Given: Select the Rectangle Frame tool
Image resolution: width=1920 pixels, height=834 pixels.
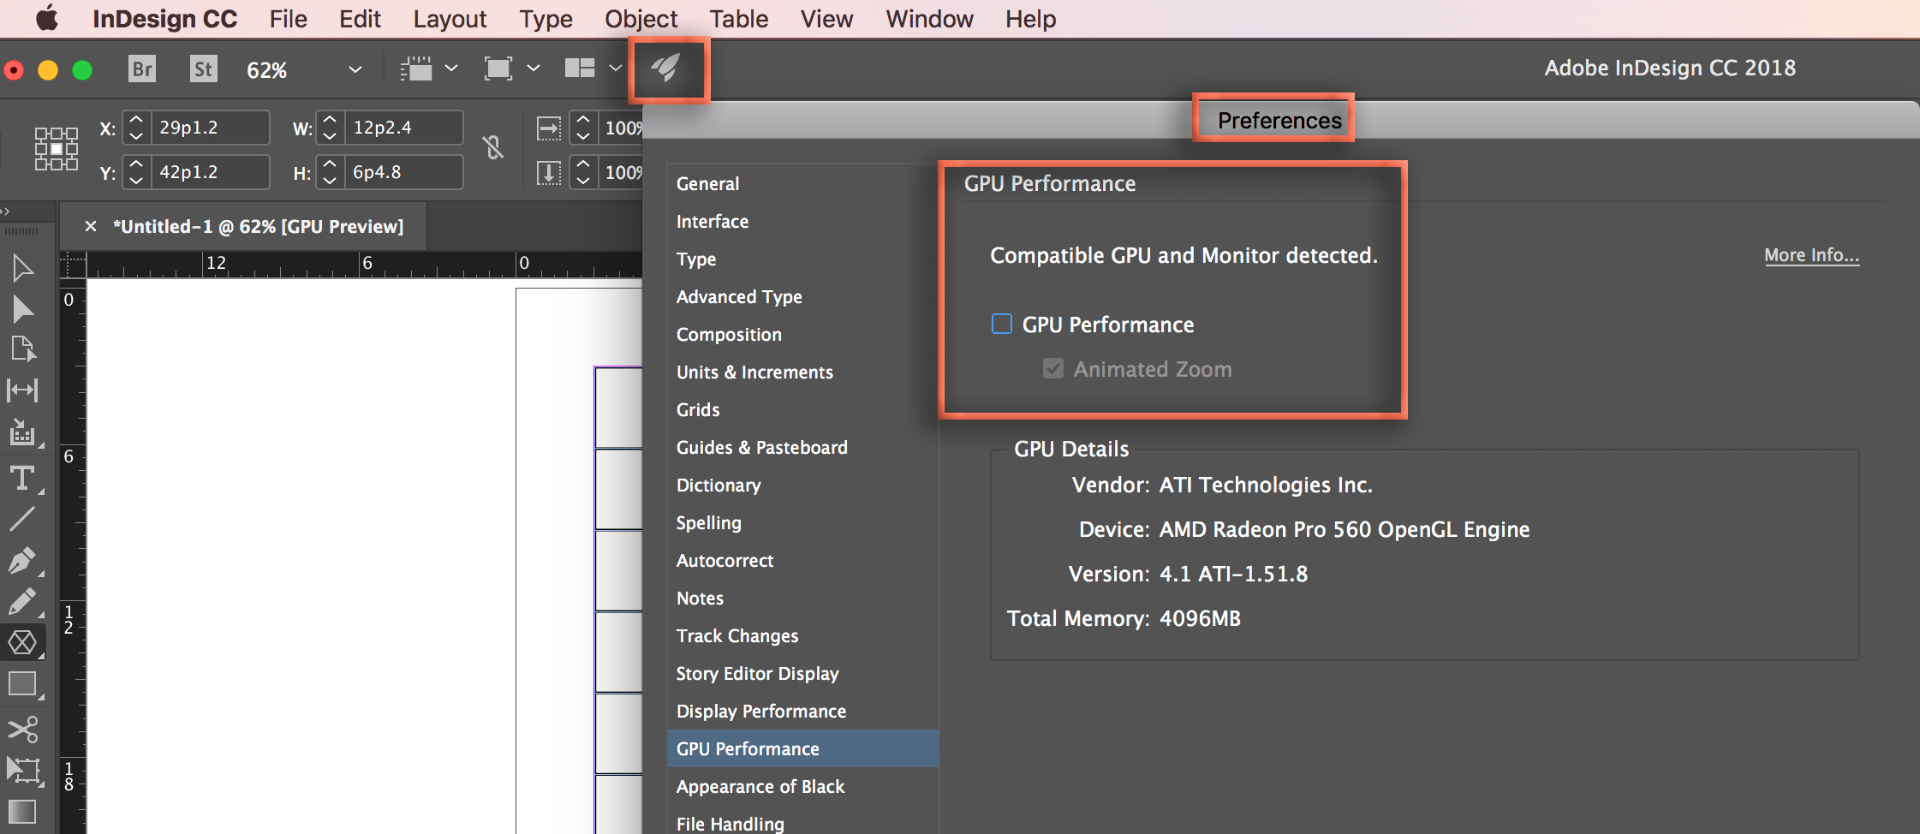Looking at the screenshot, I should [22, 642].
